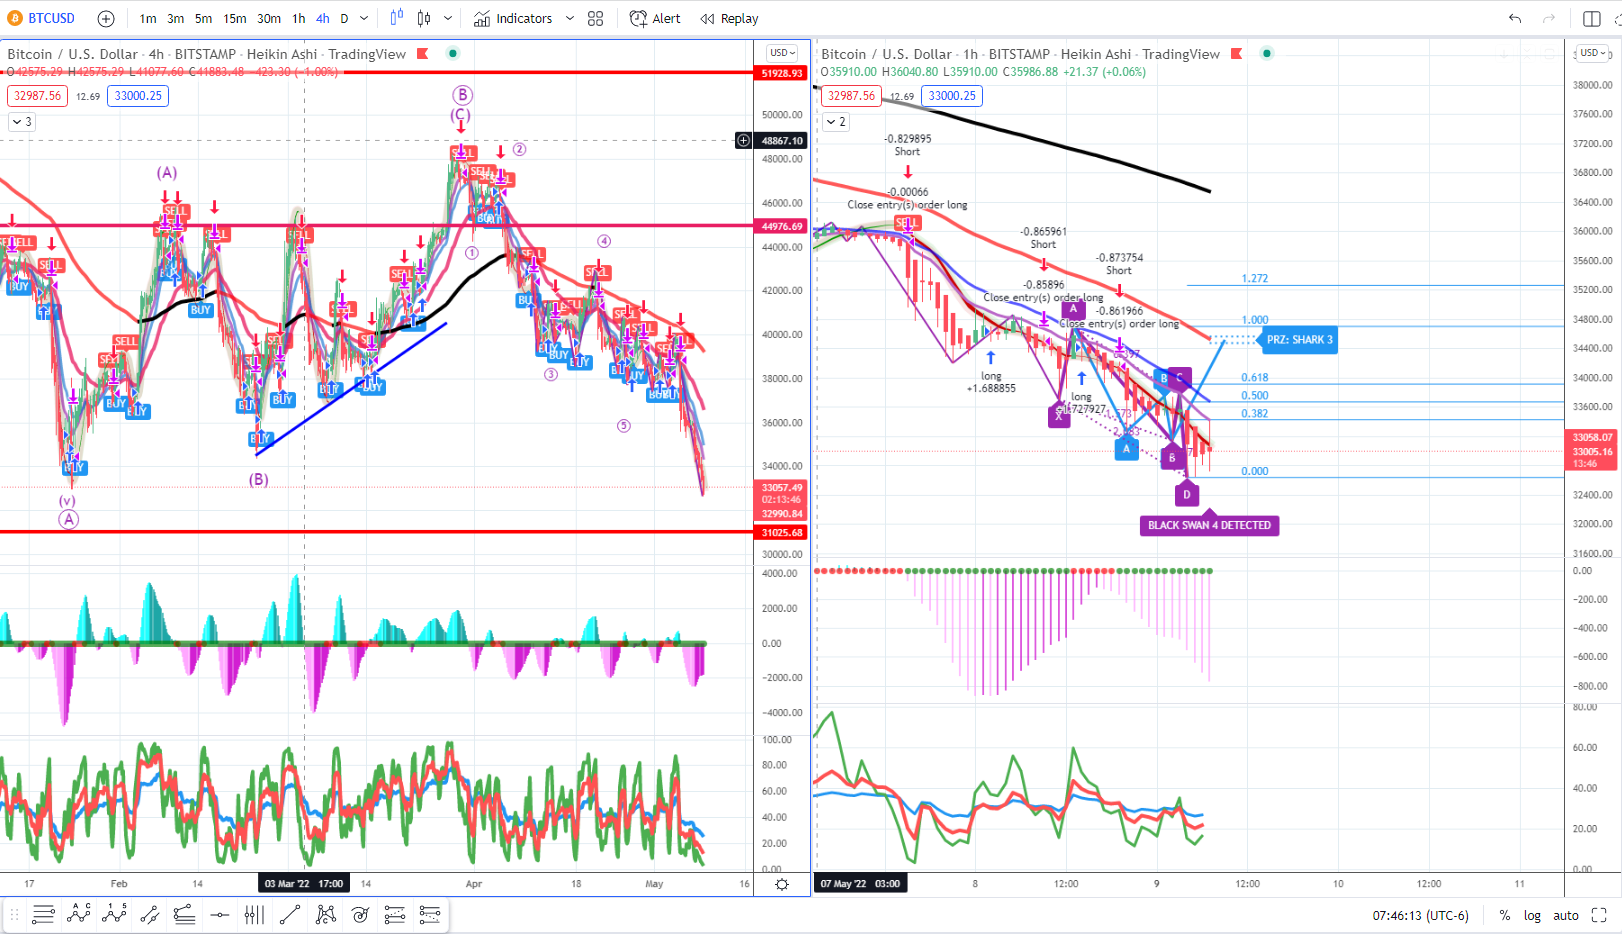Select the Gann box levels tool
This screenshot has width=1622, height=934.
[x=430, y=914]
